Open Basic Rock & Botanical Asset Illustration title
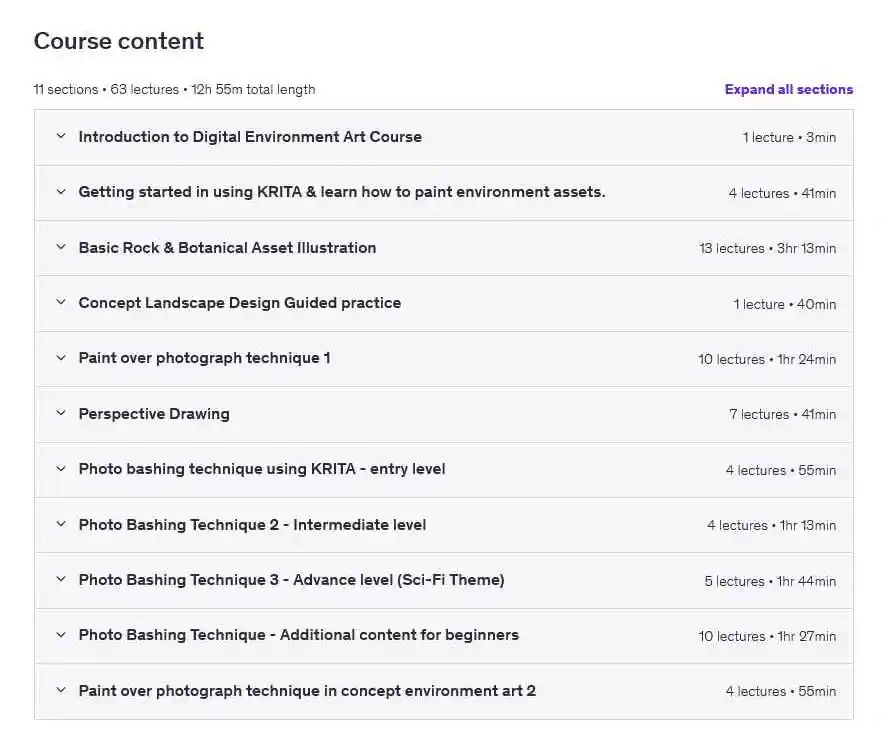The height and width of the screenshot is (738, 884). click(x=227, y=248)
